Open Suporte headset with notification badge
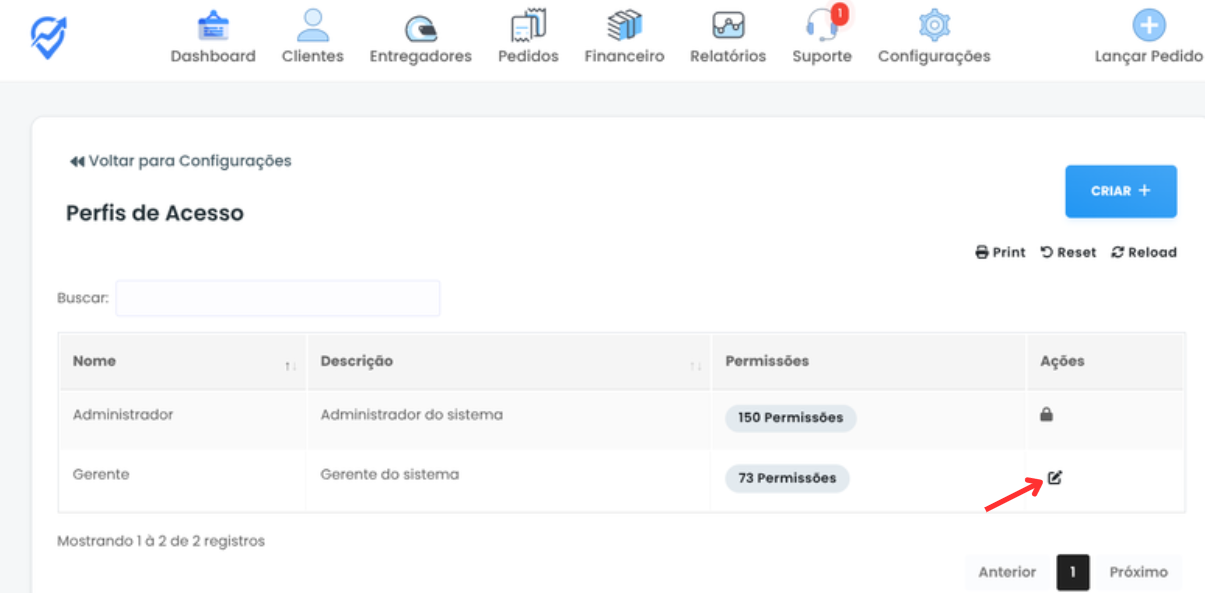 coord(822,25)
